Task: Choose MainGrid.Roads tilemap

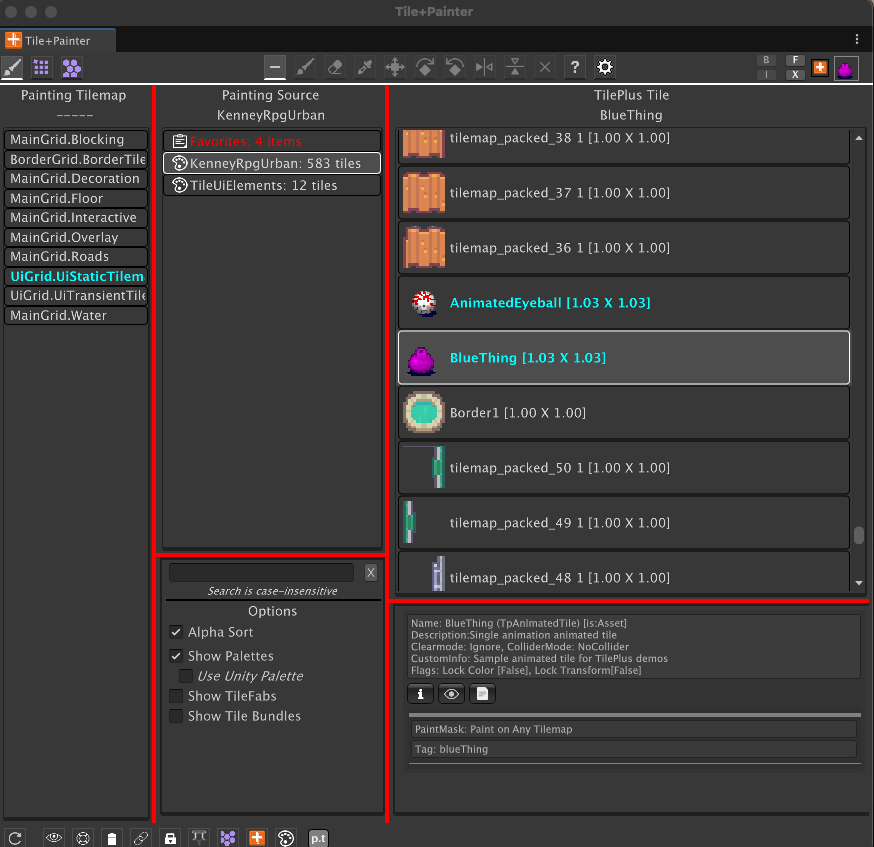Action: (x=76, y=256)
